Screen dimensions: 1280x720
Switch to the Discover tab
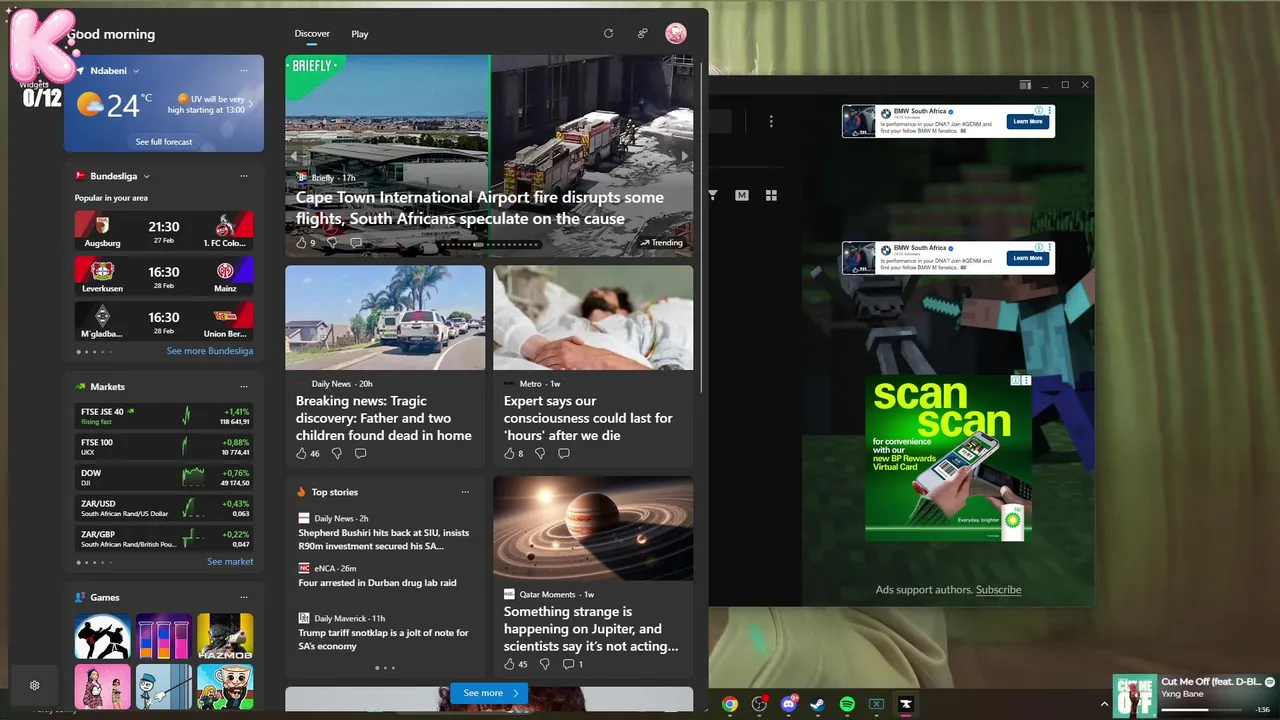pos(312,34)
